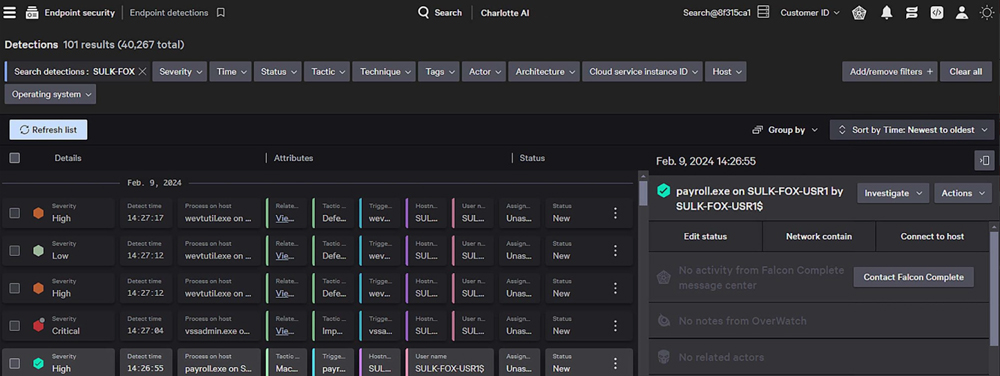Open the hamburger main menu
Screen dimensions: 1000x376
[x=10, y=13]
